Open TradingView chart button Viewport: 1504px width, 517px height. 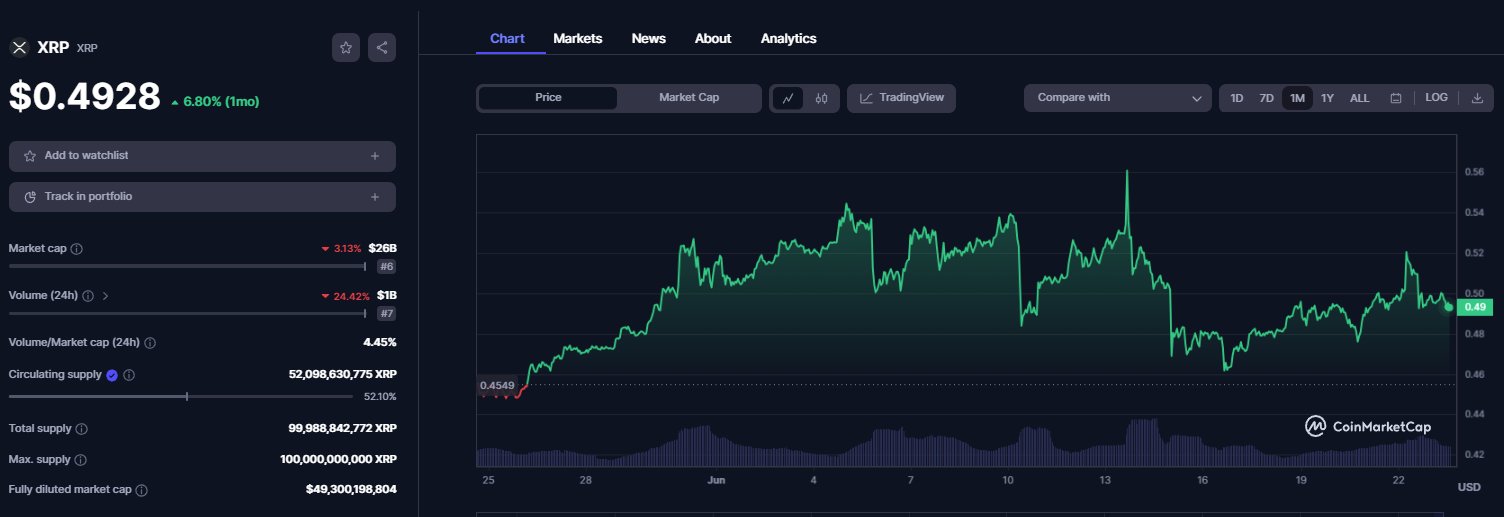click(901, 98)
